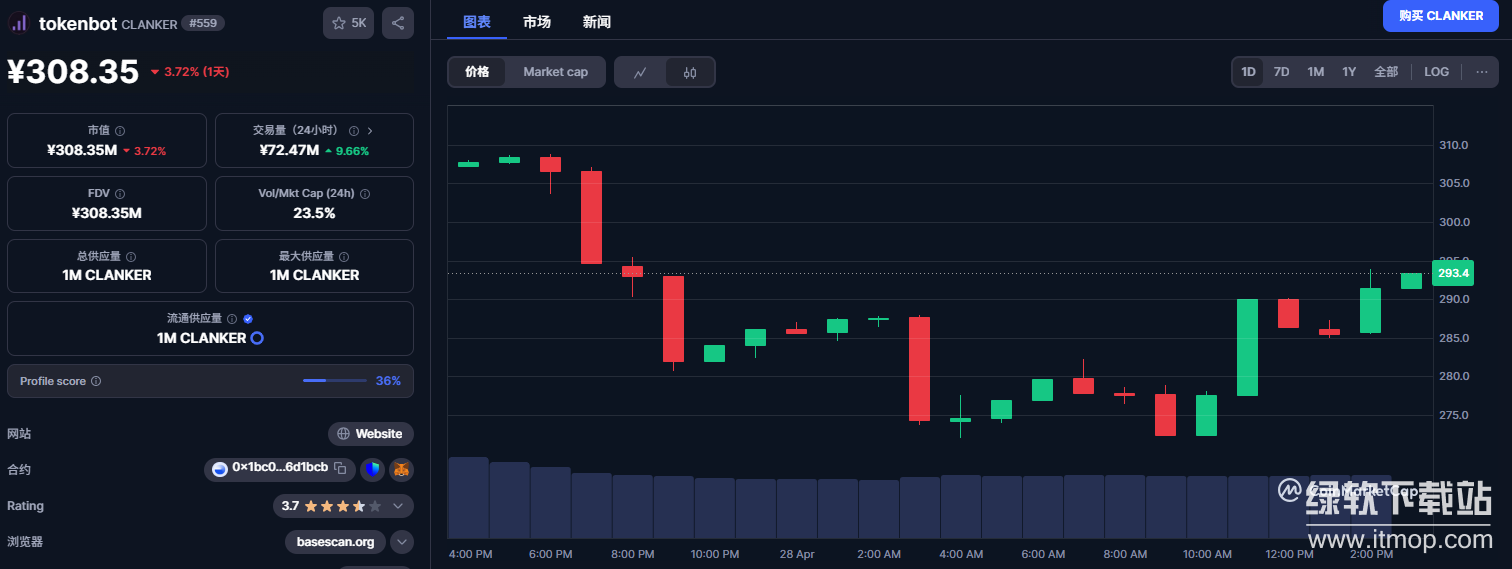Image resolution: width=1512 pixels, height=569 pixels.
Task: Click the MetaMask fox icon
Action: (x=401, y=469)
